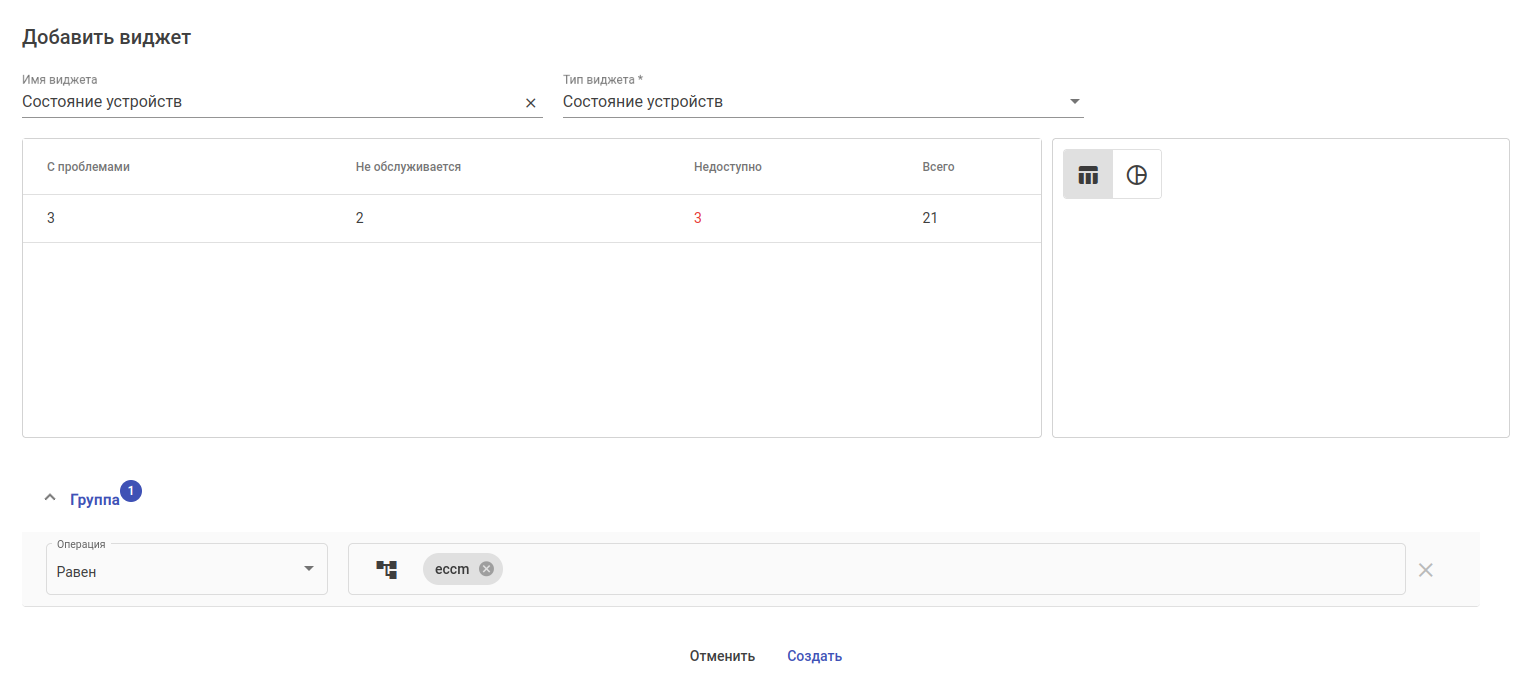This screenshot has width=1532, height=687.
Task: Click the Всего value 21
Action: pyautogui.click(x=930, y=218)
